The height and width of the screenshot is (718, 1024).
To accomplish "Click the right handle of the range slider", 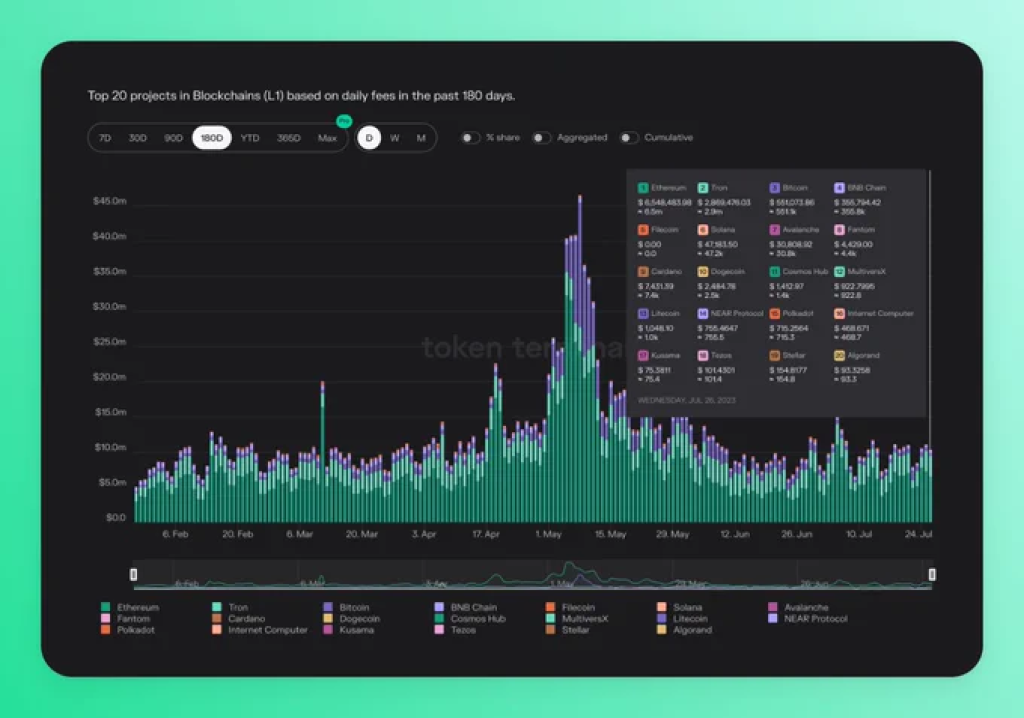I will (932, 574).
